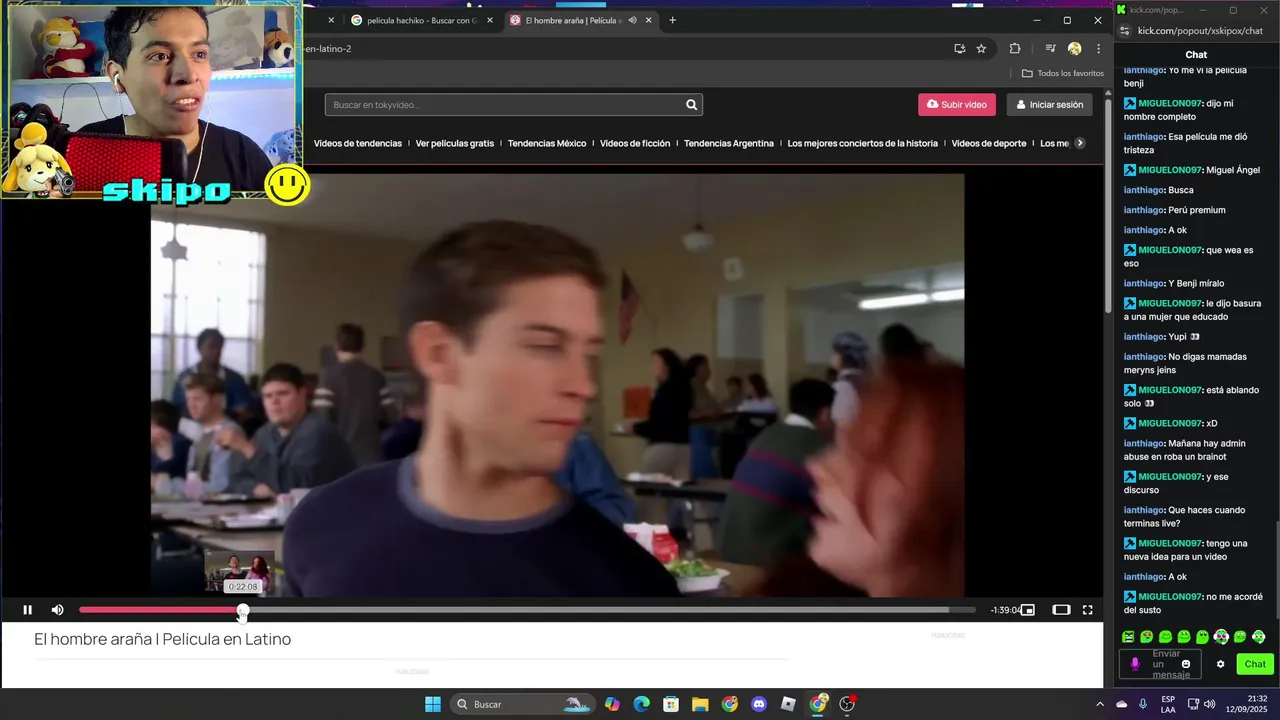Open the ESP LAA language switcher
The height and width of the screenshot is (720, 1280).
(1168, 704)
